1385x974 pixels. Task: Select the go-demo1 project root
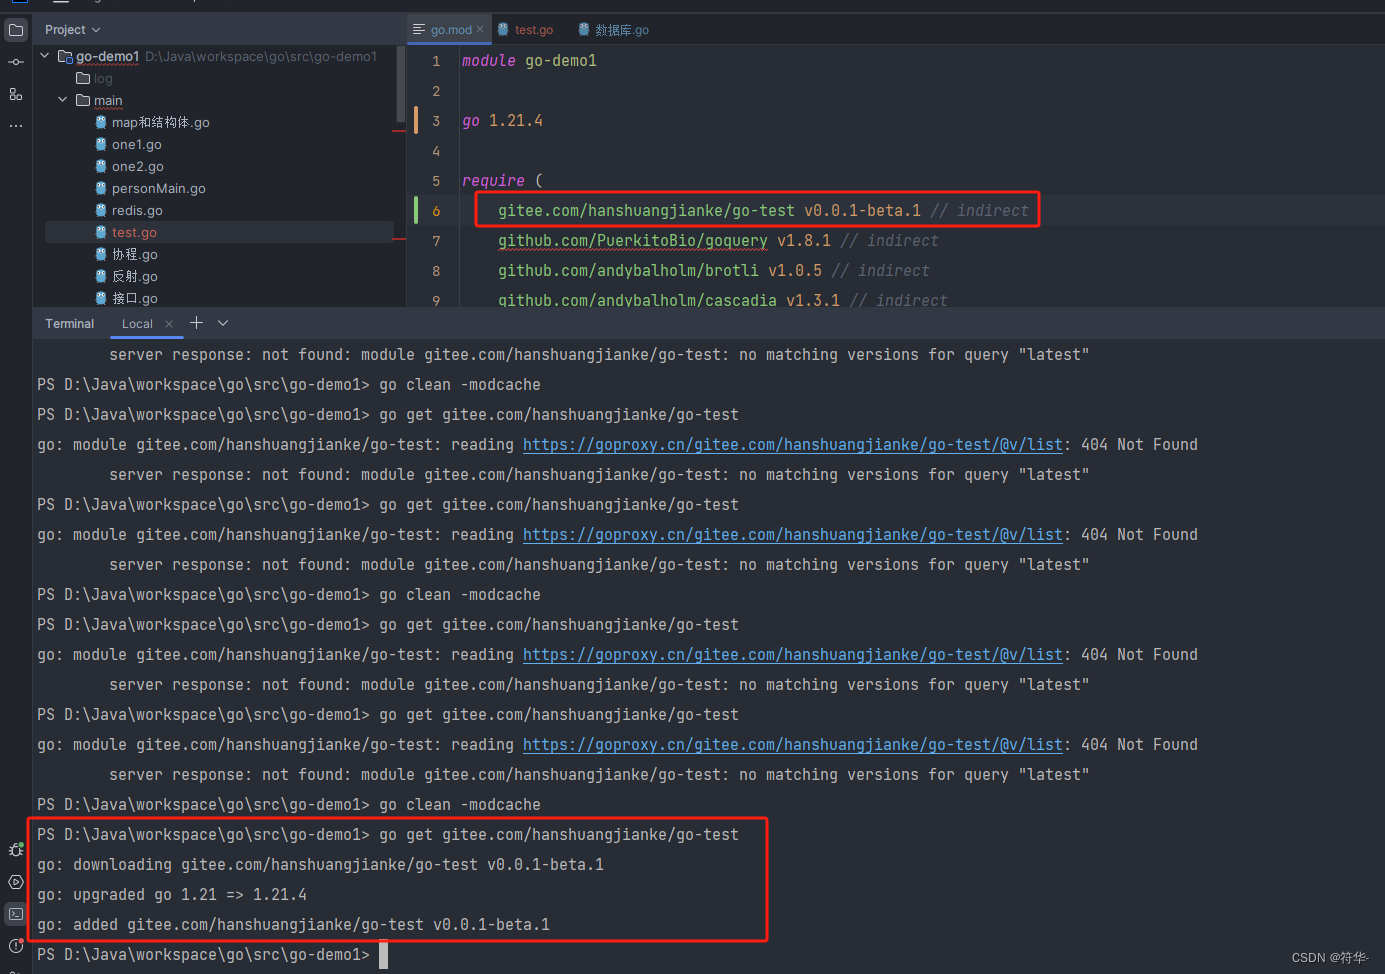[x=107, y=56]
